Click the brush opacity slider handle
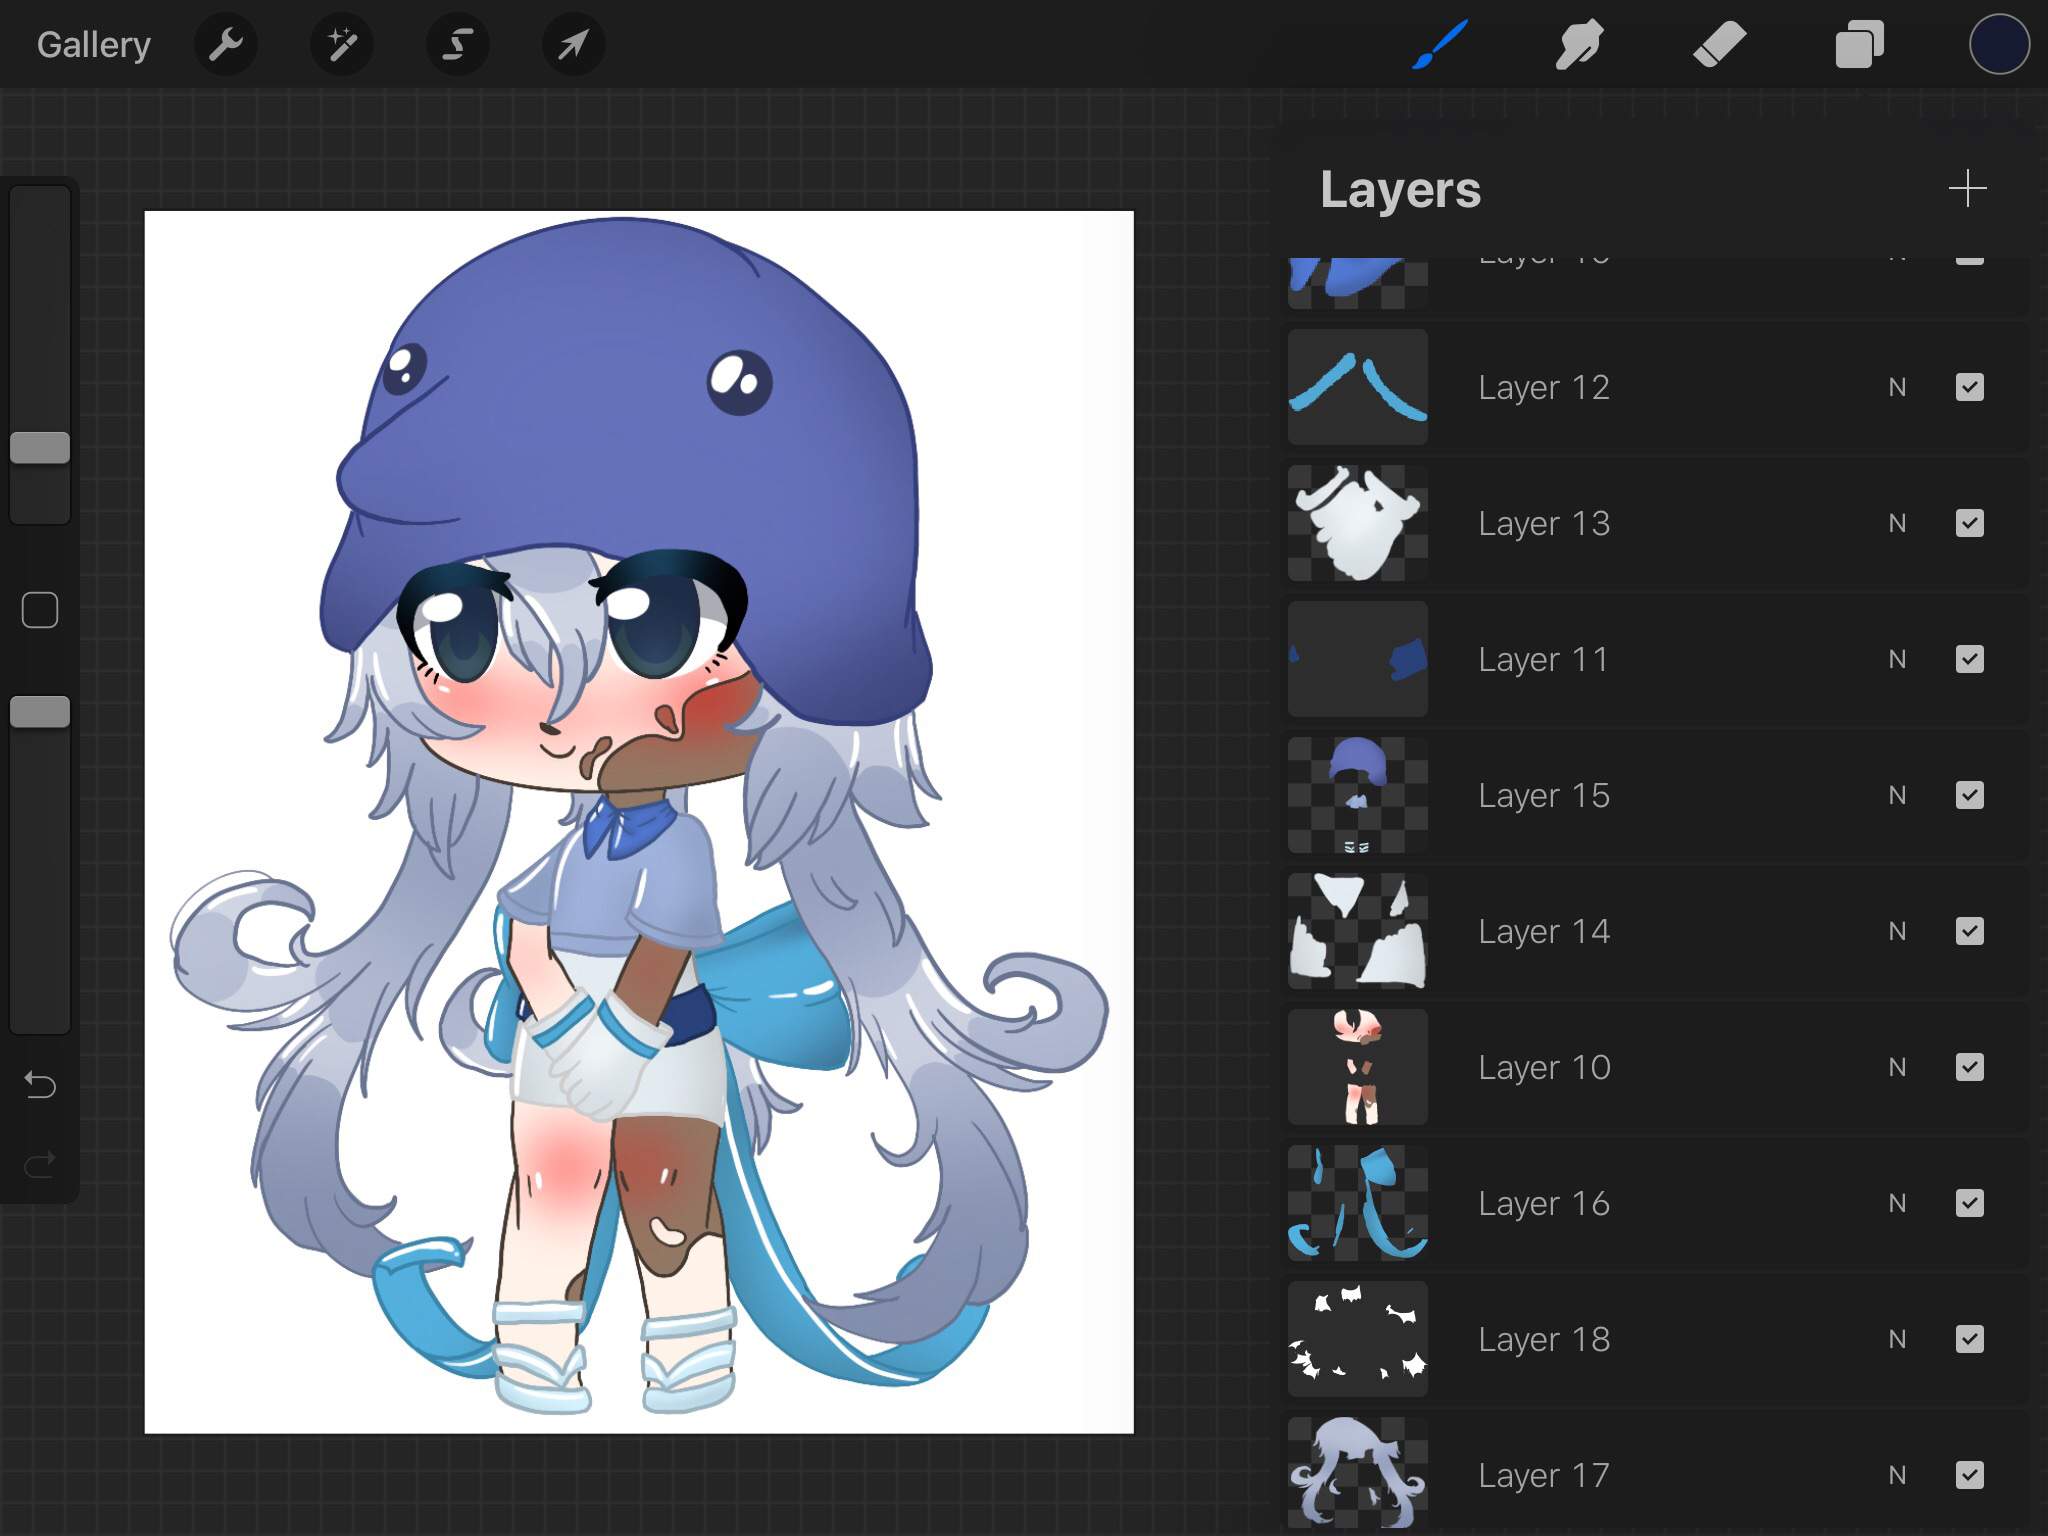 pos(40,712)
